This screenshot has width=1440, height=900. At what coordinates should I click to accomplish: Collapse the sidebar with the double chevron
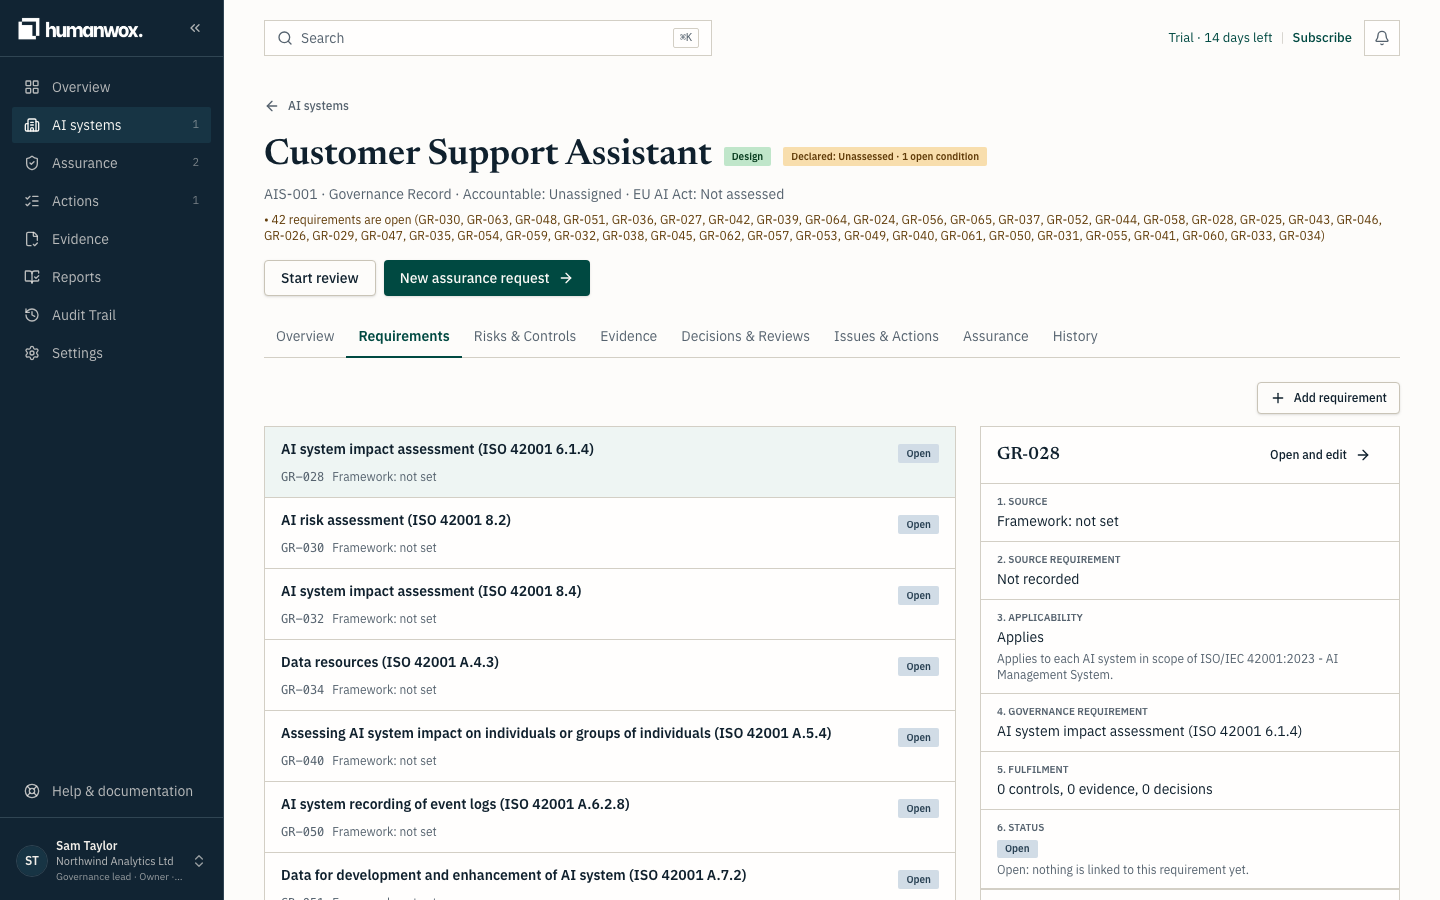(x=195, y=28)
